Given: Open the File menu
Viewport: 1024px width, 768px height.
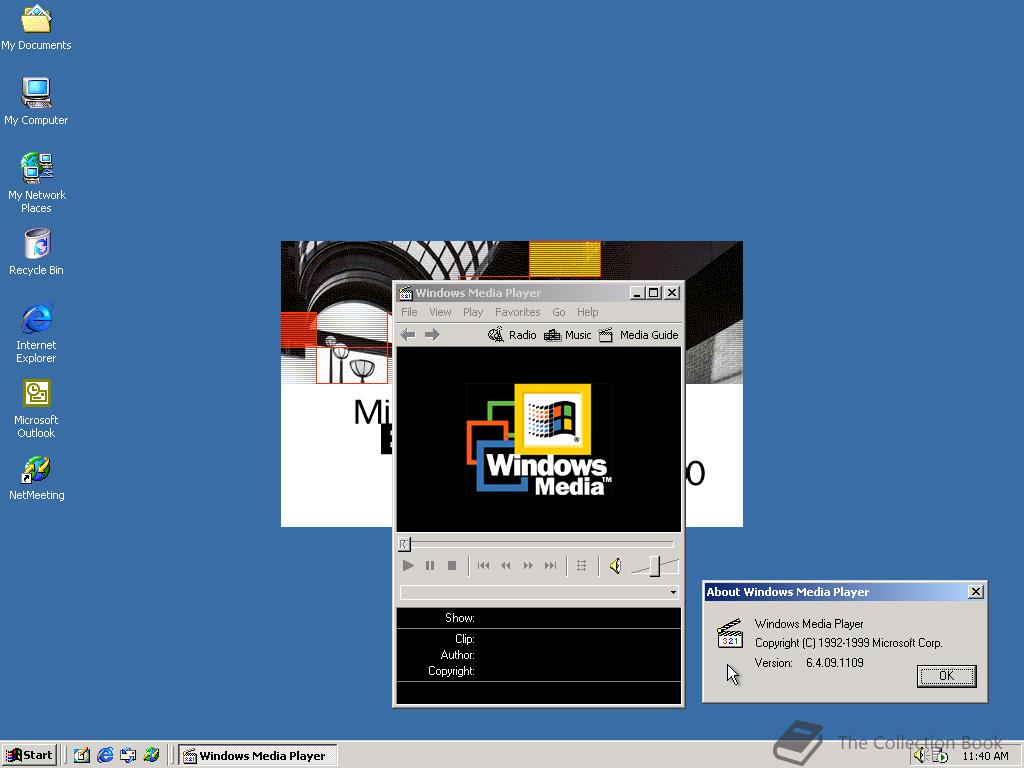Looking at the screenshot, I should coord(409,312).
